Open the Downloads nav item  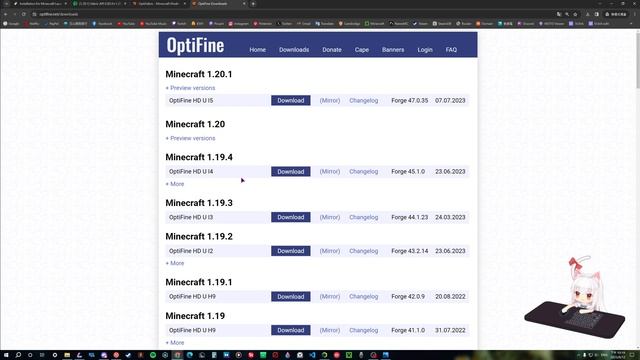294,50
